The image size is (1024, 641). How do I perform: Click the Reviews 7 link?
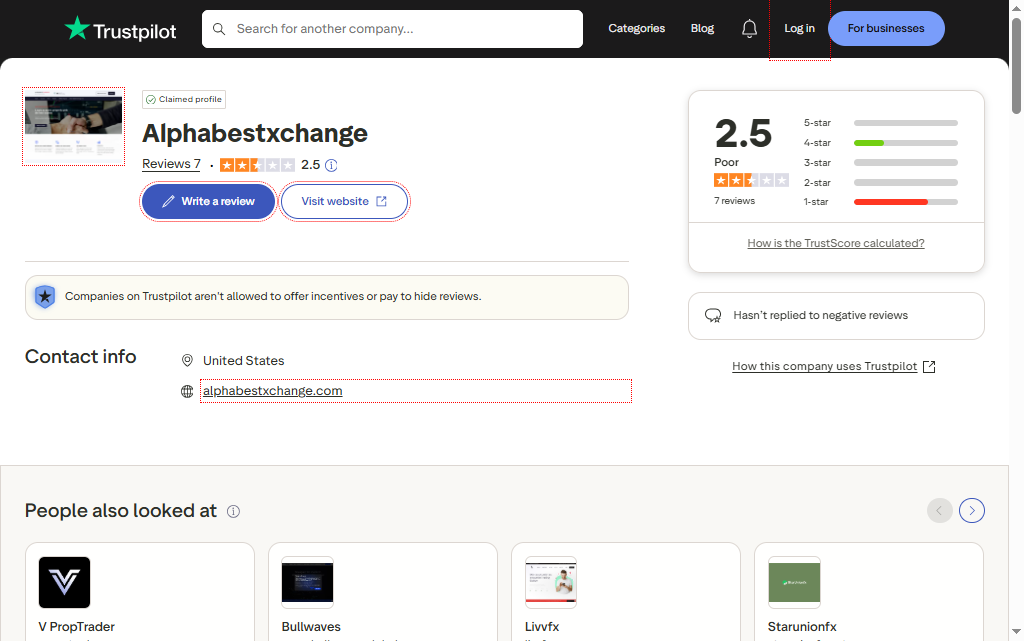click(x=171, y=163)
